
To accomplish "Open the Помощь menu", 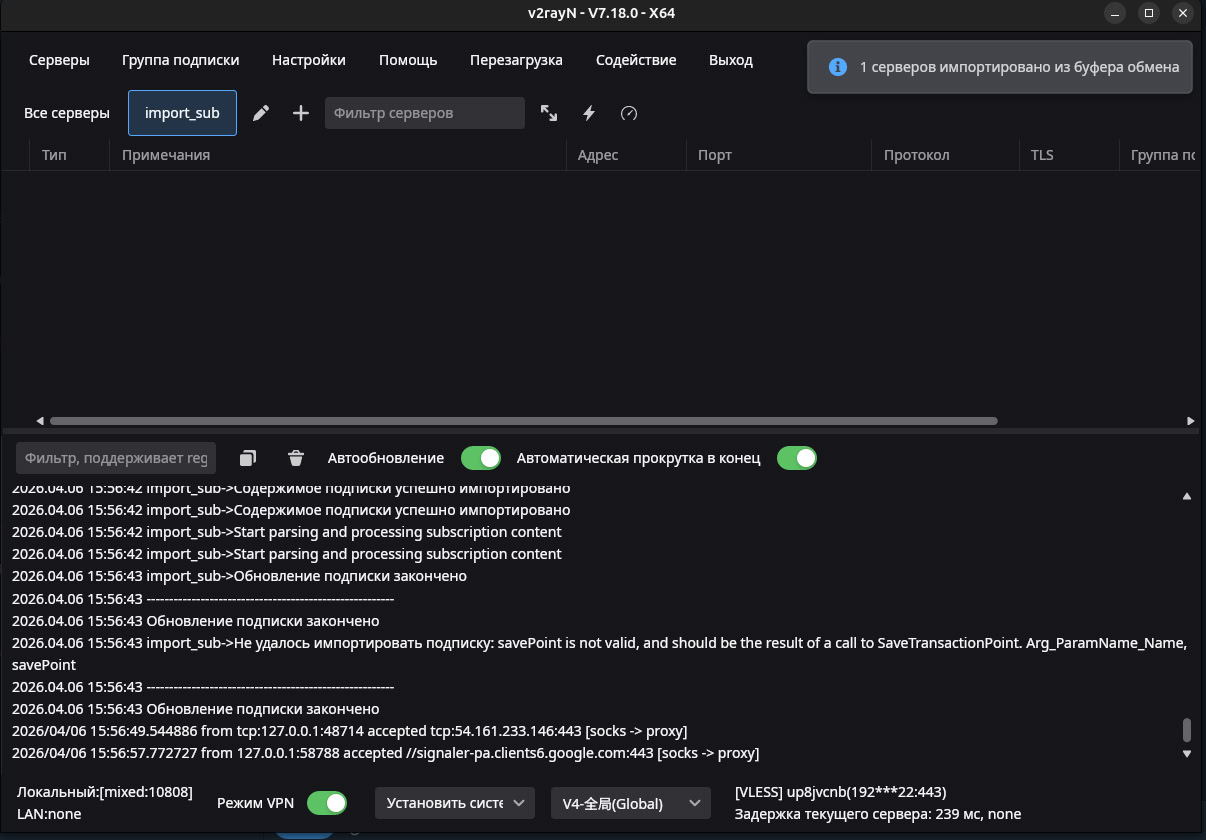I will click(408, 60).
